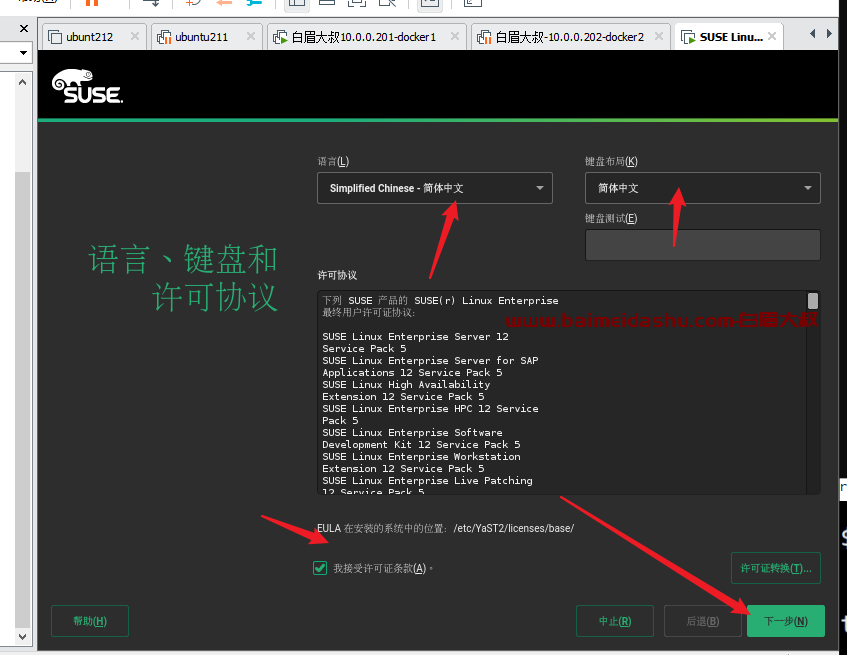Click the line "SUSE Linux Enterprise Server for SAP"
The height and width of the screenshot is (655, 847).
point(431,360)
